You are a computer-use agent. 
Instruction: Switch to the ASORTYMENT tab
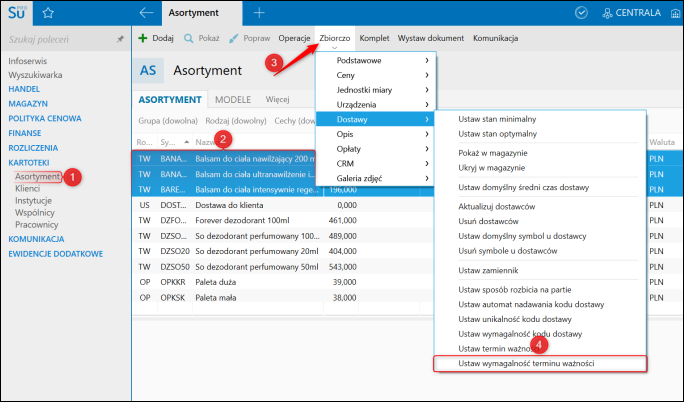coord(170,100)
